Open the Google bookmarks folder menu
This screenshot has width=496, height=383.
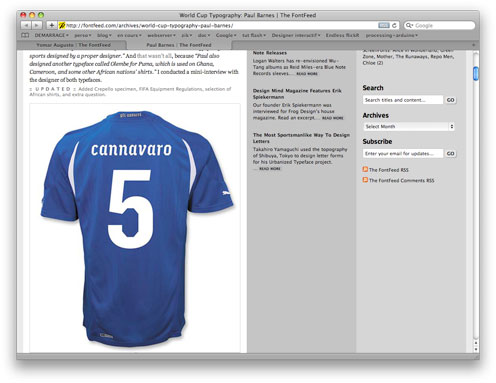[226, 35]
